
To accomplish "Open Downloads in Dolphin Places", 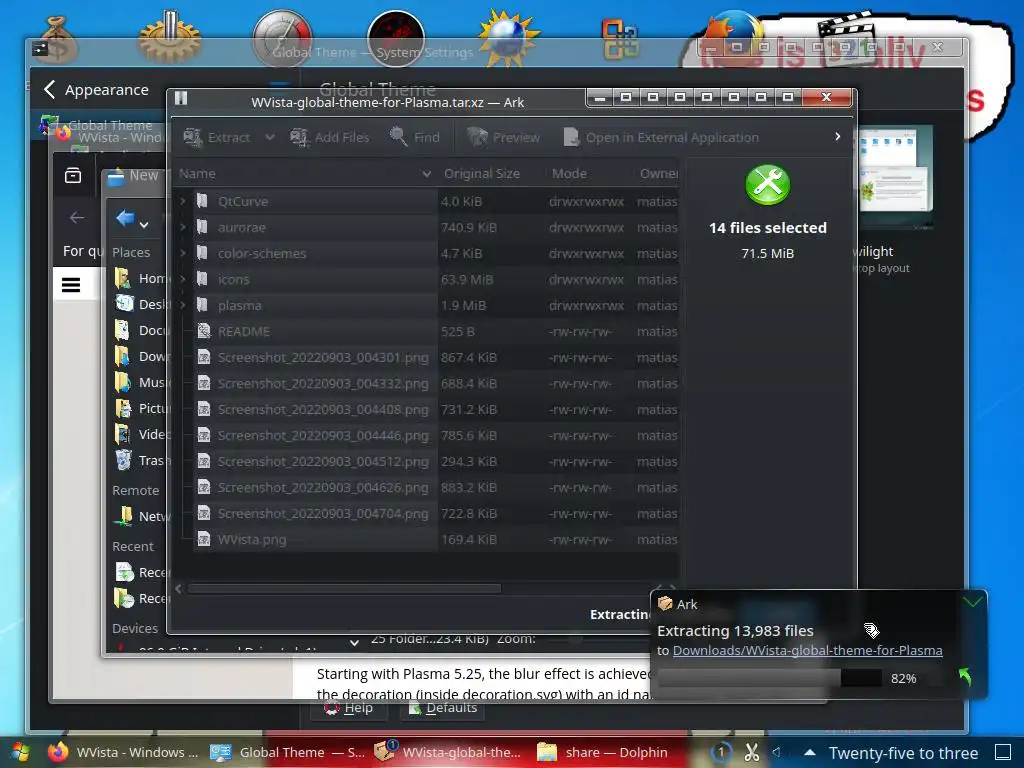I will point(140,357).
